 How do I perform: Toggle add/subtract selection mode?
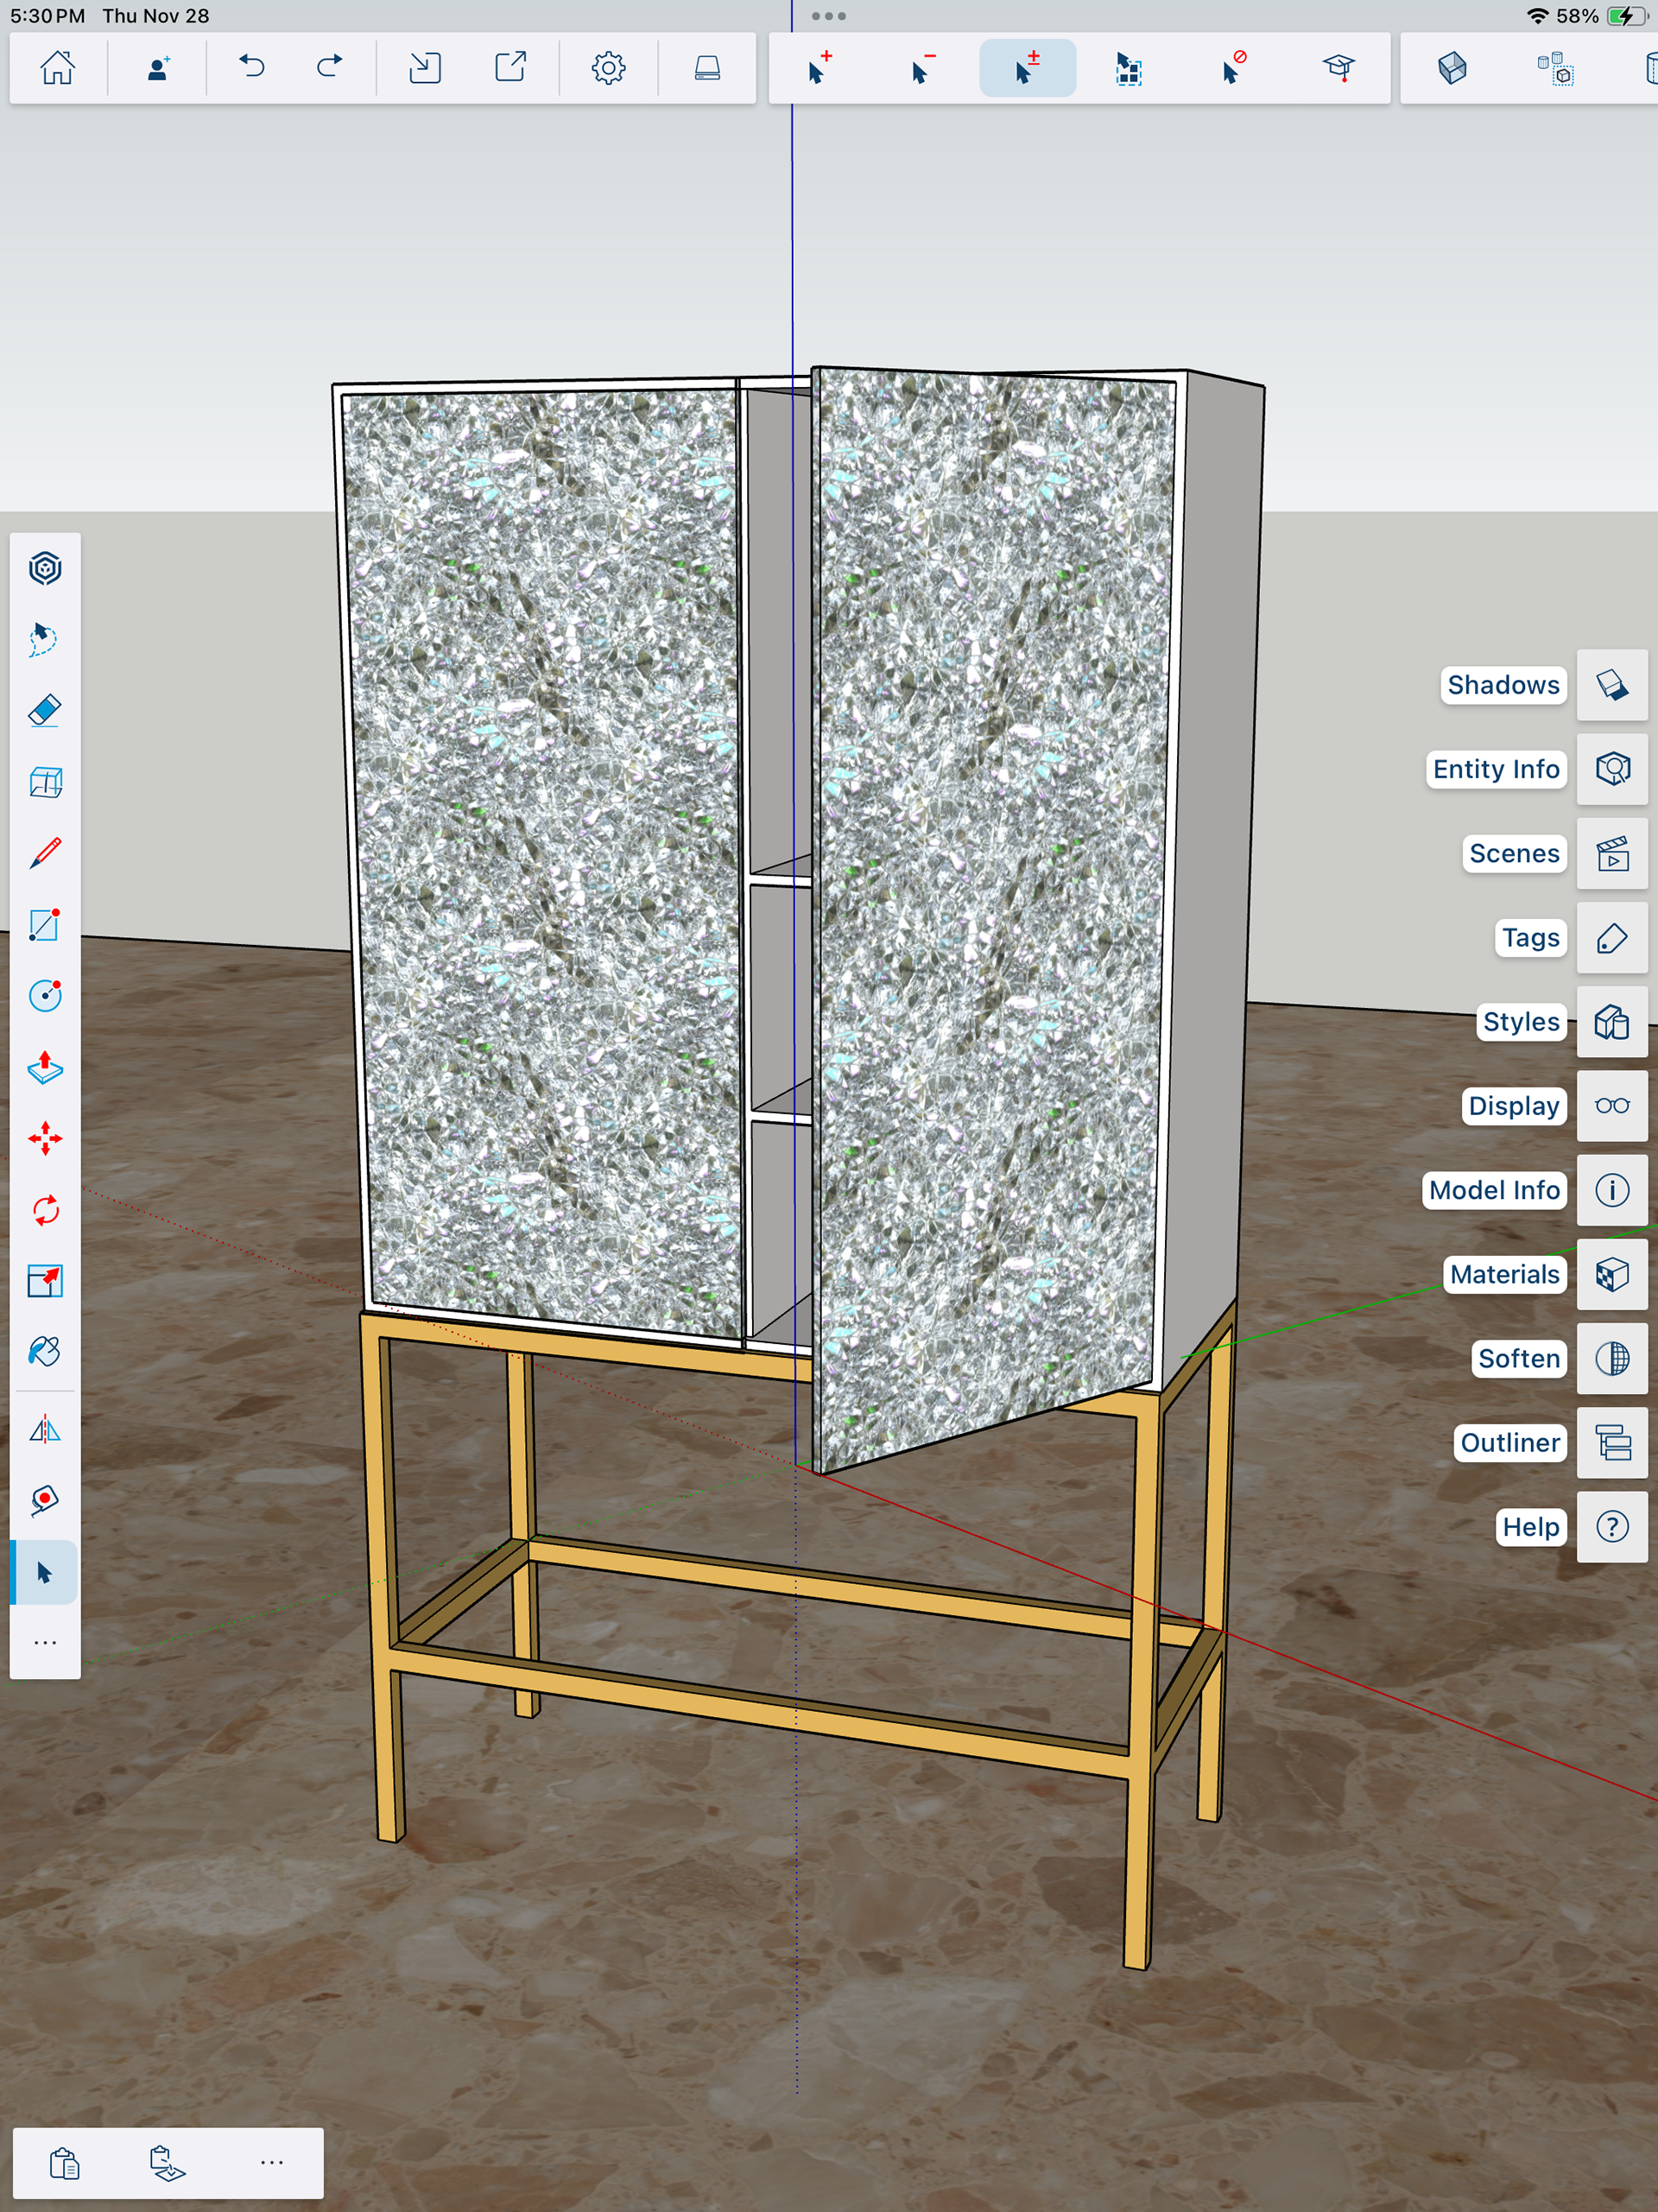[1027, 68]
